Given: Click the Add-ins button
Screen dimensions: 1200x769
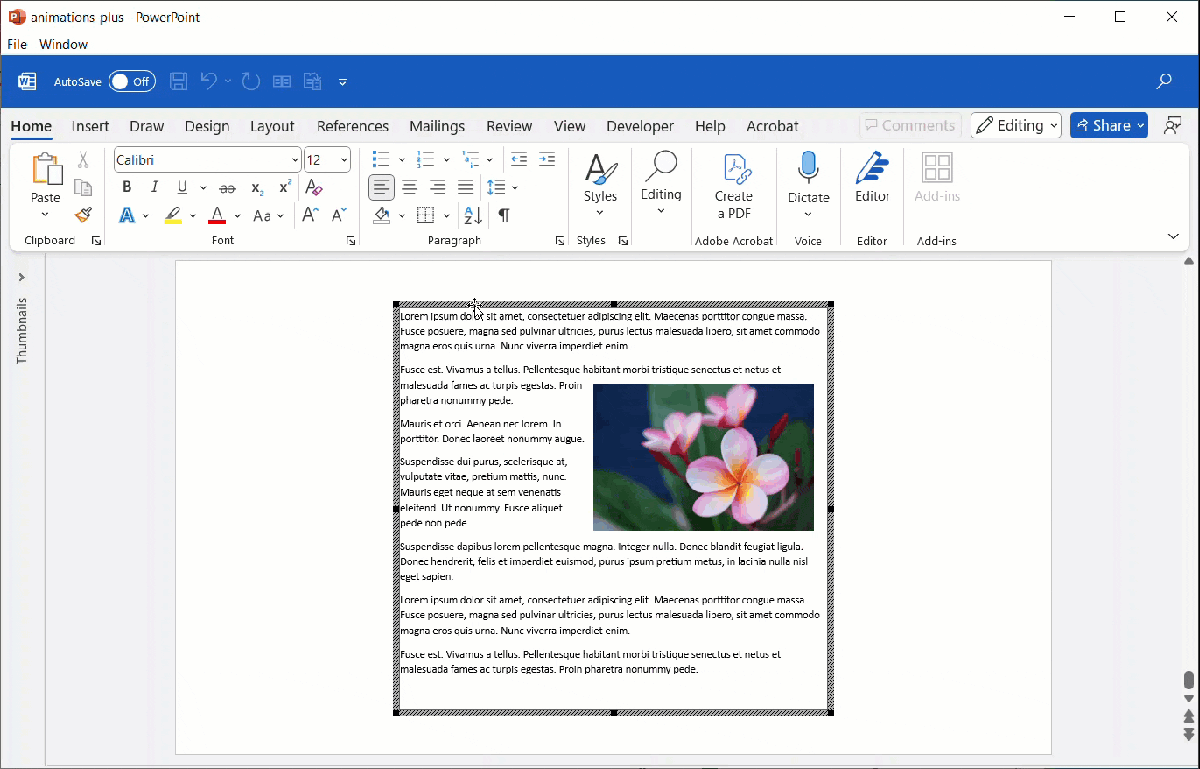Looking at the screenshot, I should click(x=937, y=178).
